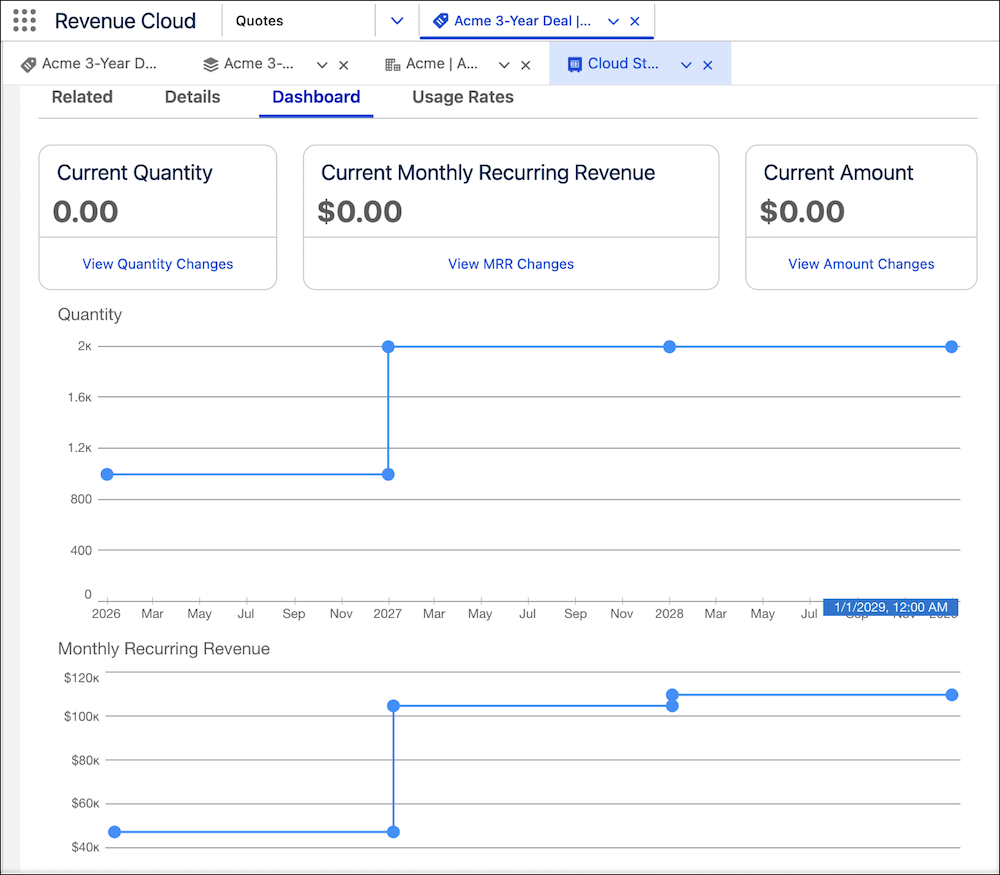Click the Current Monthly Recurring Revenue $0.00 value
The image size is (1000, 875).
click(360, 212)
